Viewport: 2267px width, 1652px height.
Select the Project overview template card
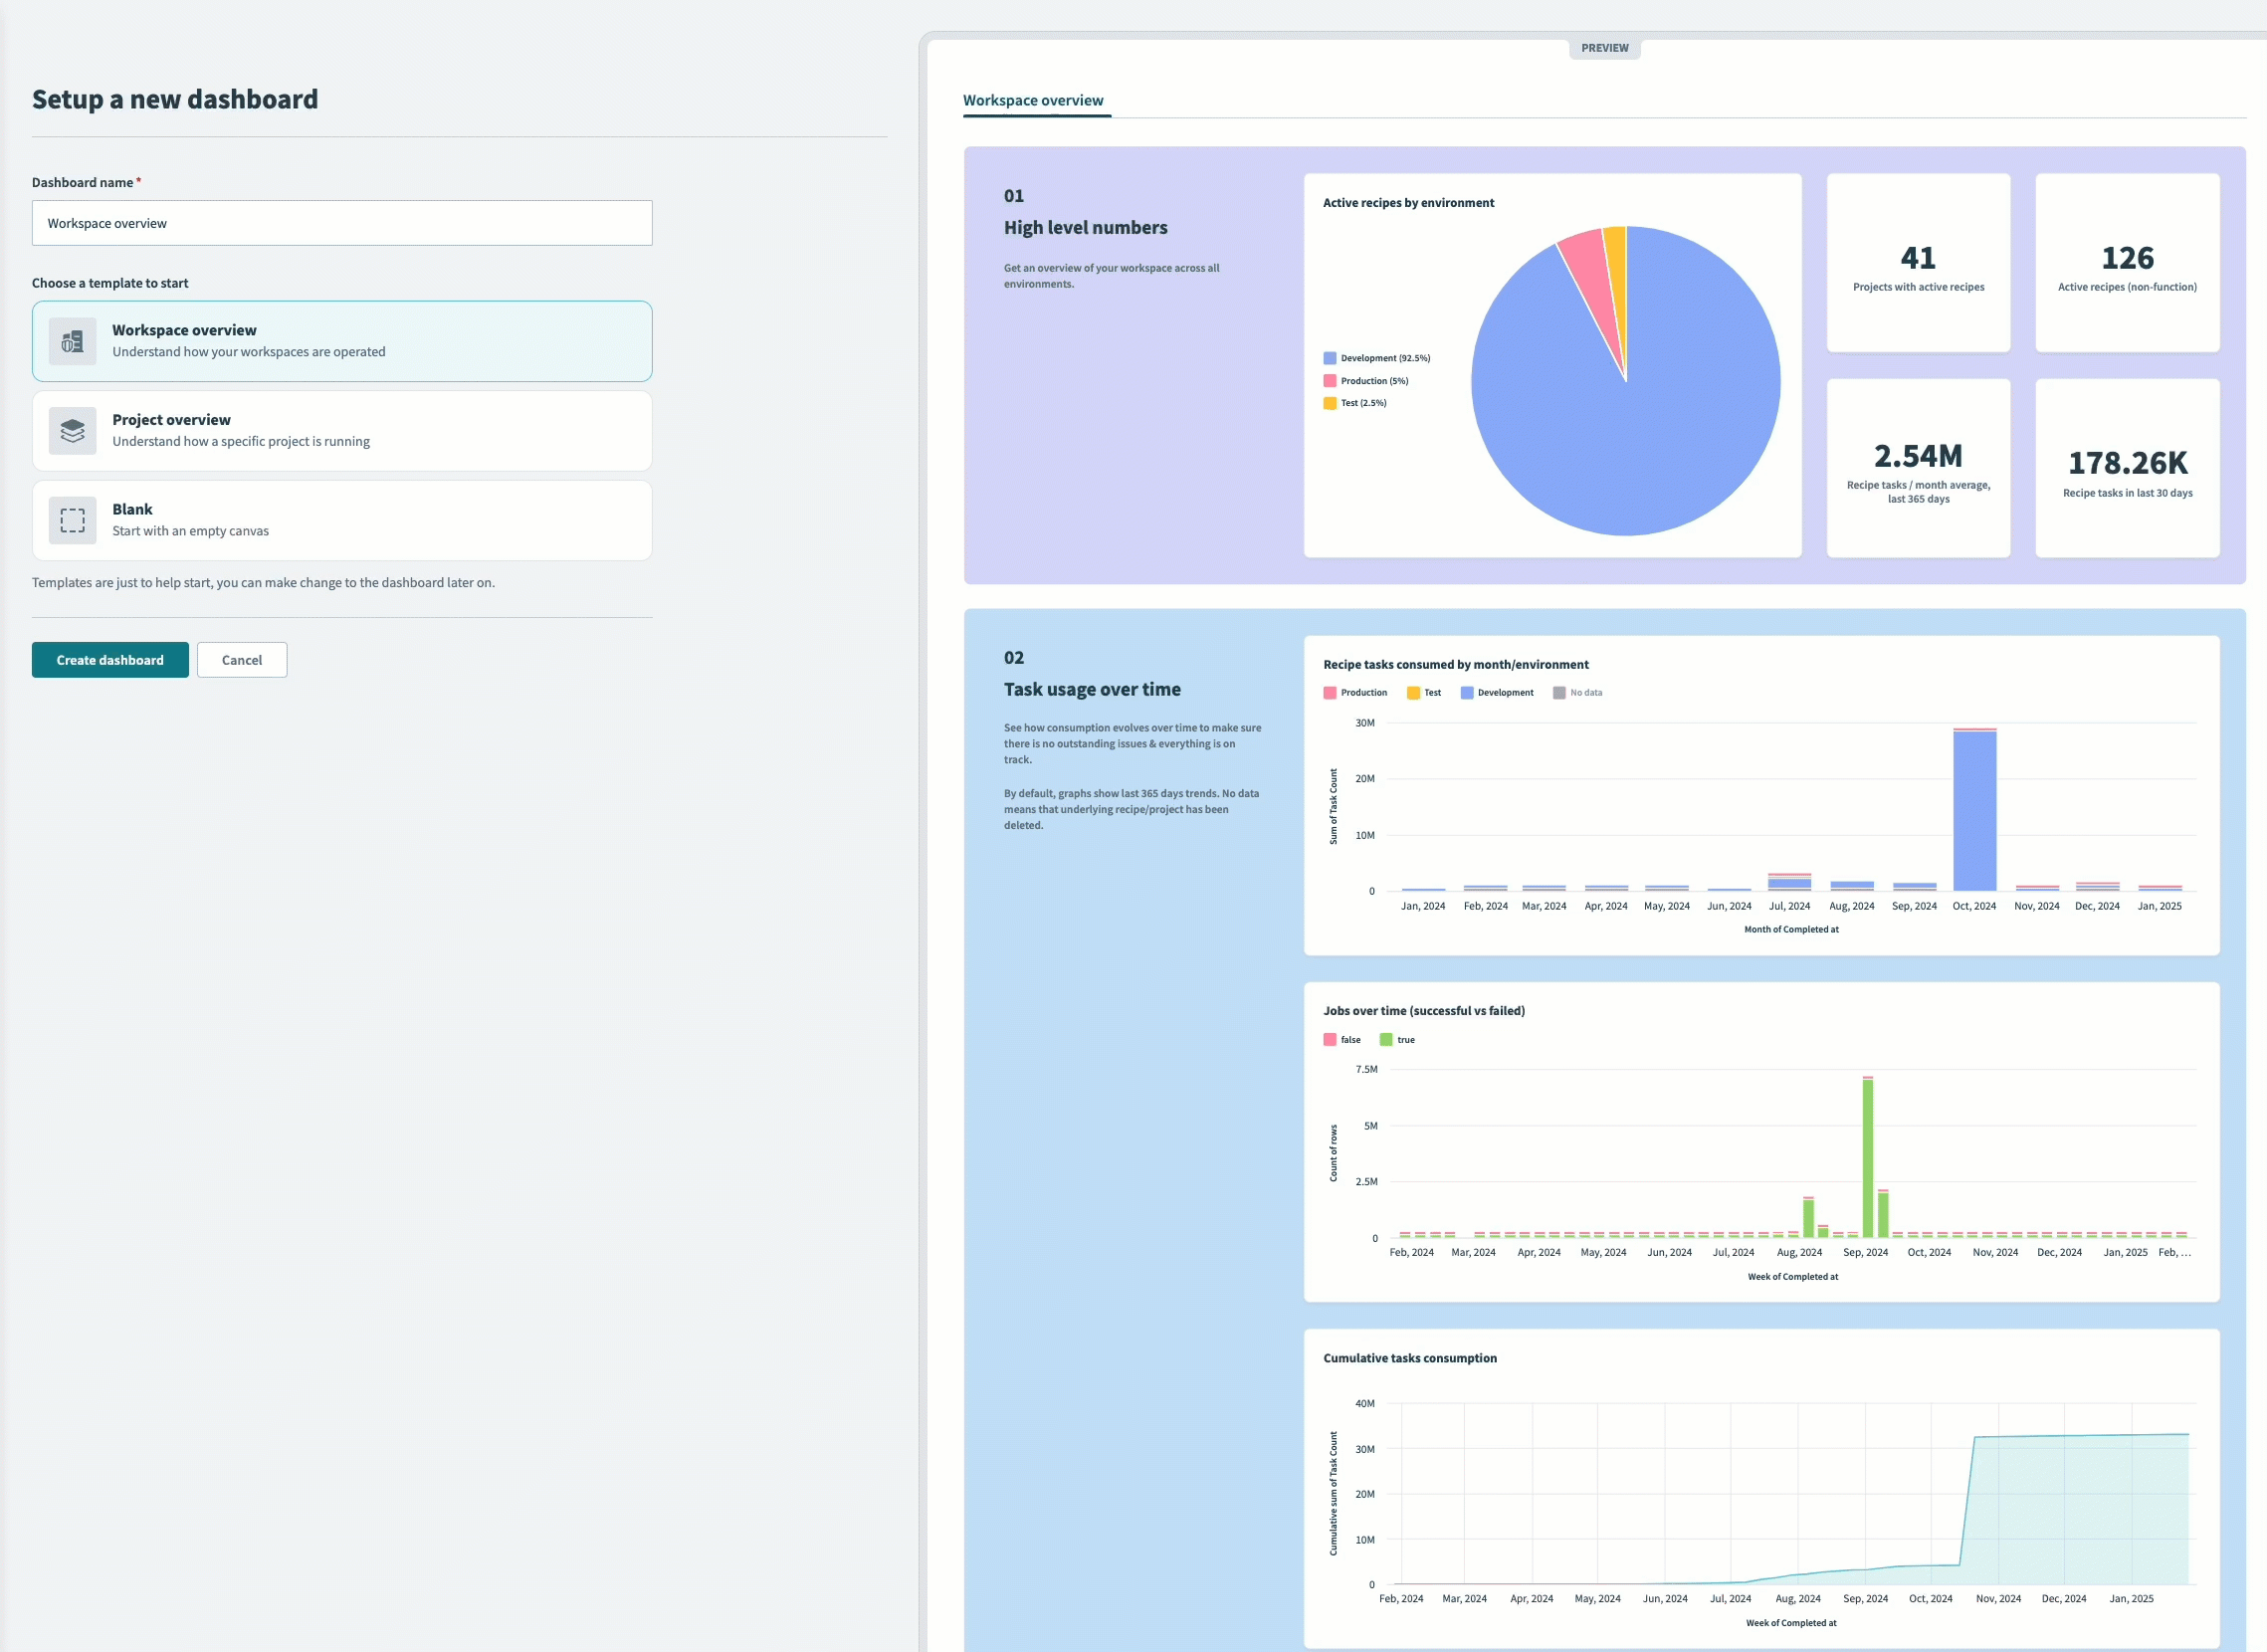pyautogui.click(x=341, y=430)
